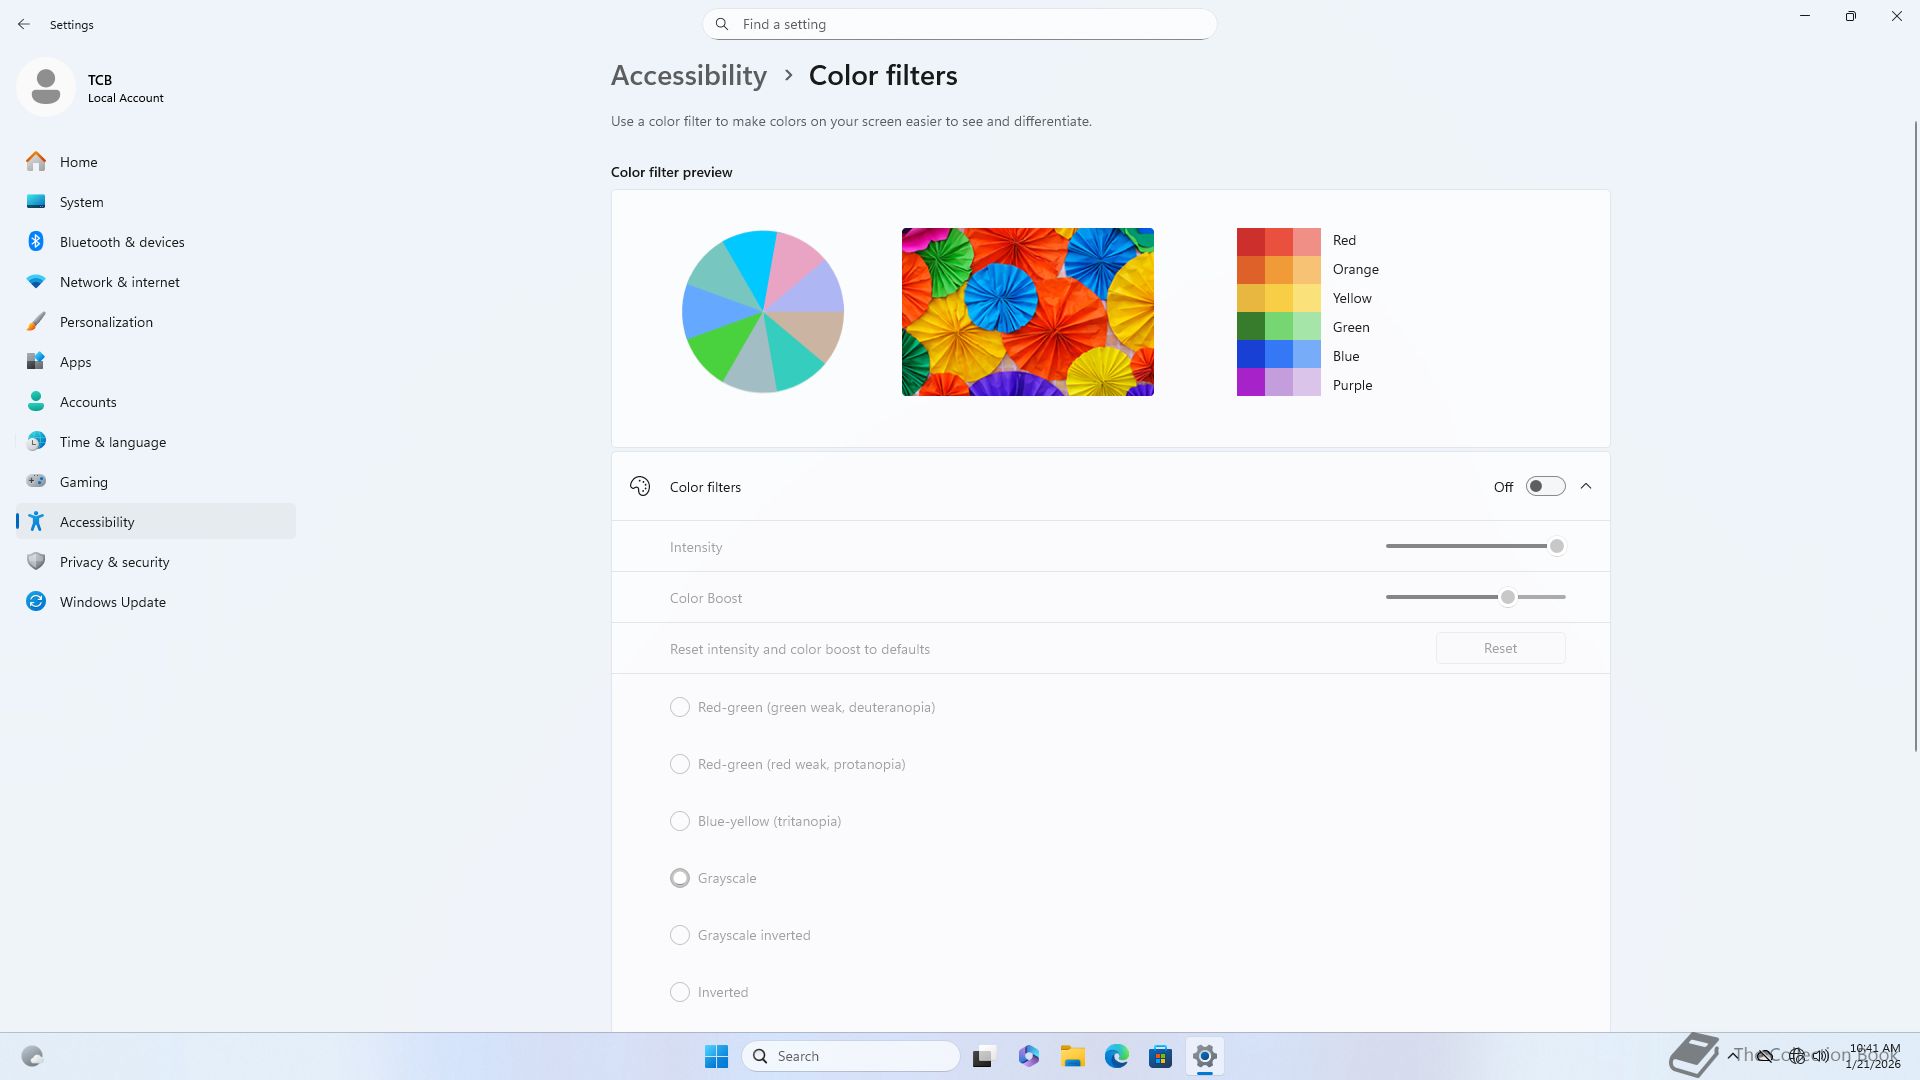Choose the Inverted color filter
1920x1080 pixels.
point(680,992)
